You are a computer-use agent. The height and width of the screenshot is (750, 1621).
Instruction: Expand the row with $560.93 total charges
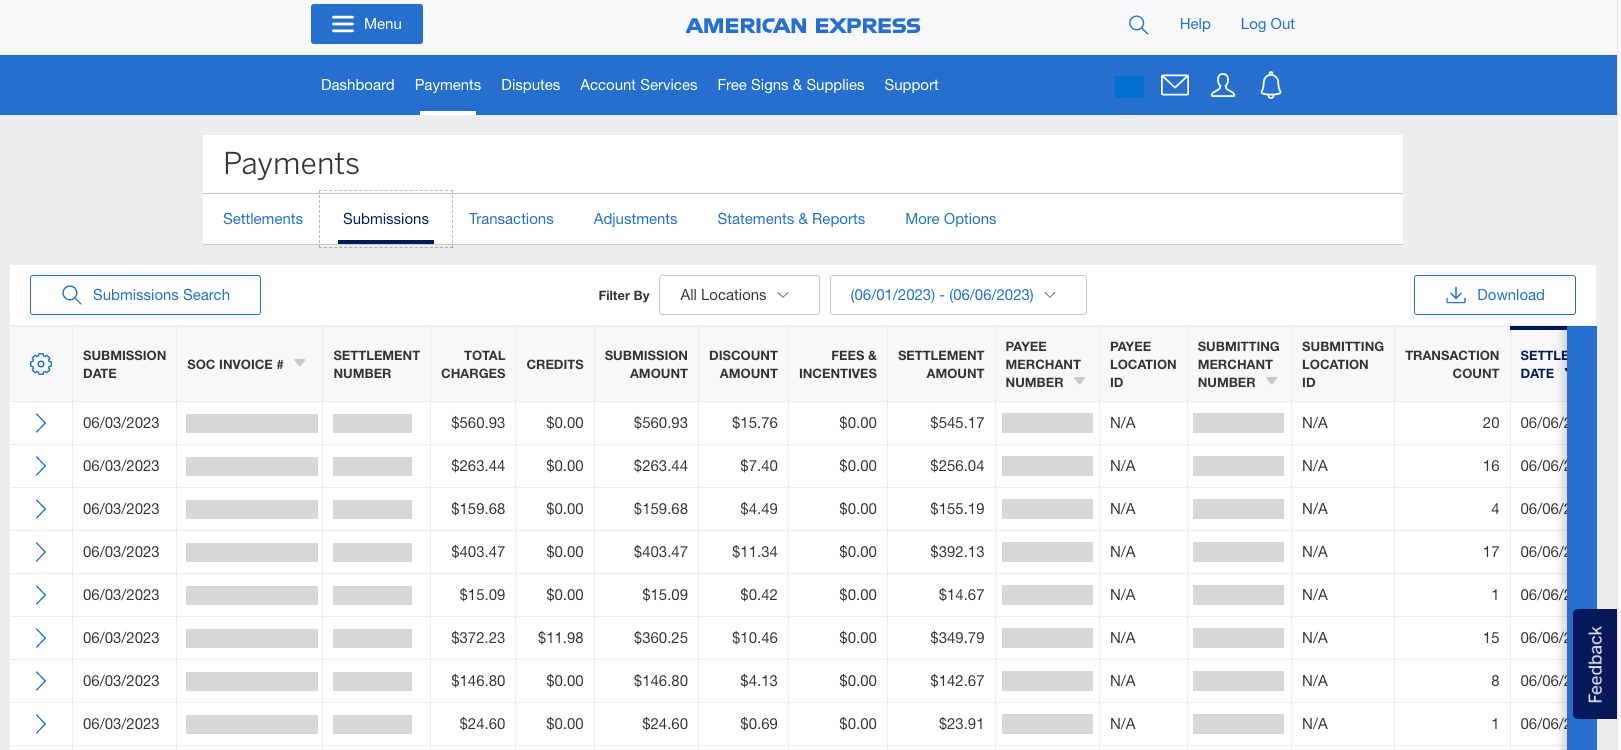coord(41,423)
